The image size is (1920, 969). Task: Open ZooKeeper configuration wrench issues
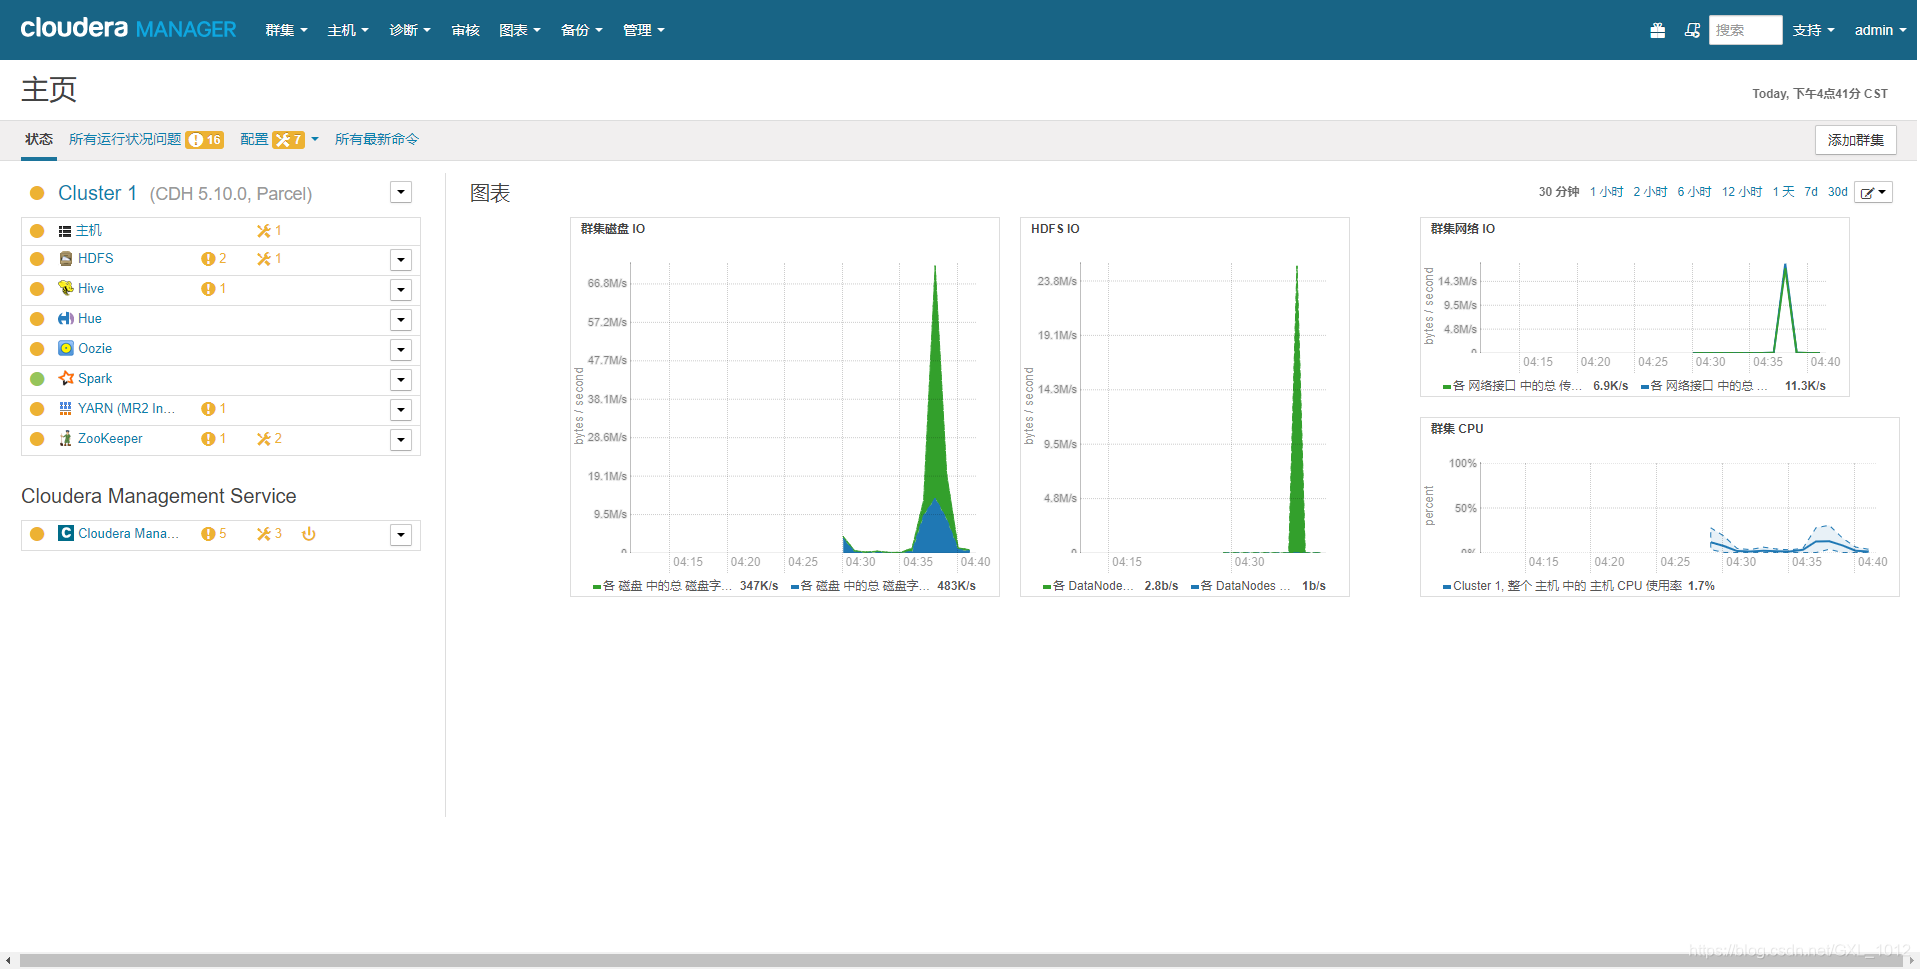[x=269, y=439]
